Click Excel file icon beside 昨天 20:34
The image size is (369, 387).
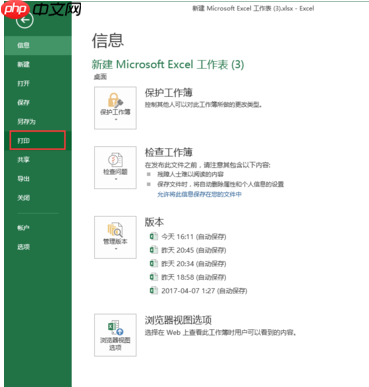click(x=153, y=263)
